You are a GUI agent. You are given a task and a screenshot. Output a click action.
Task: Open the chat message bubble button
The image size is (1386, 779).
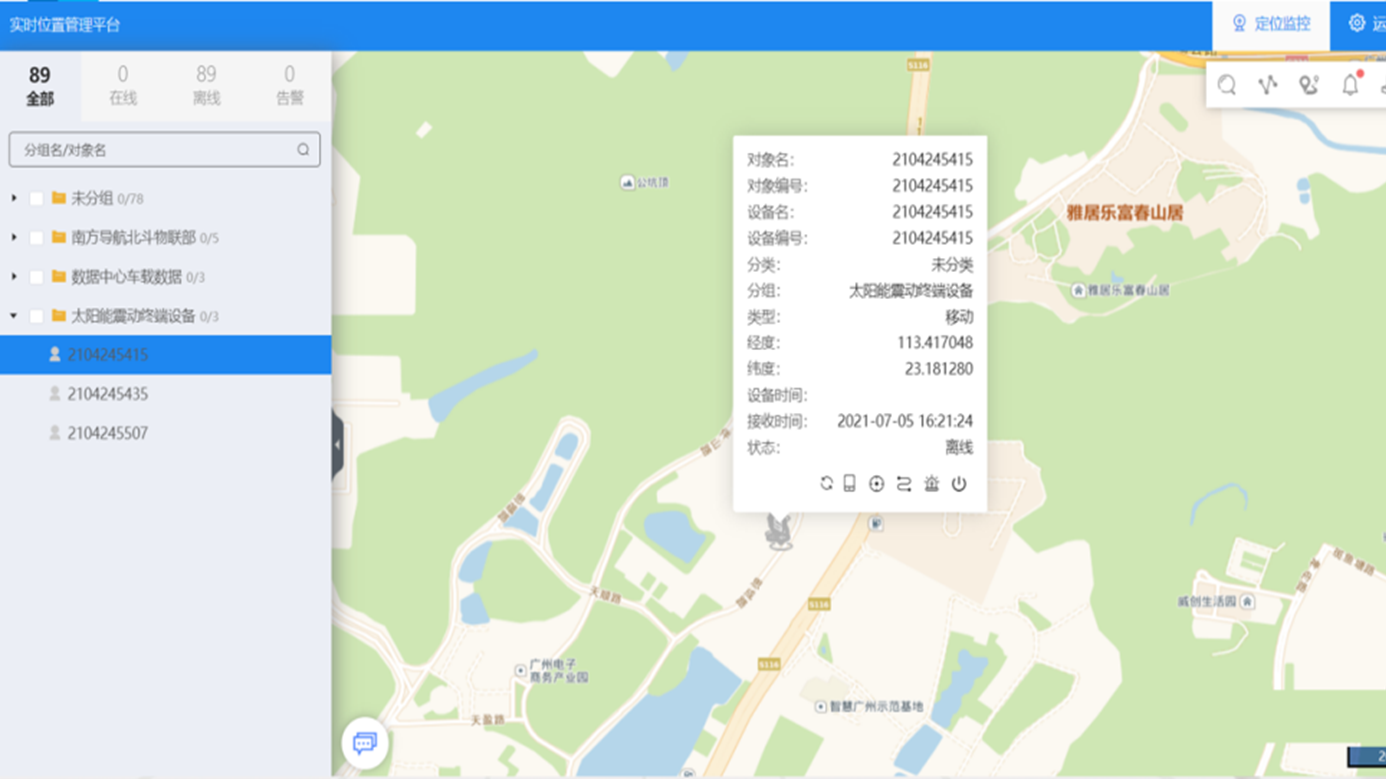point(365,743)
